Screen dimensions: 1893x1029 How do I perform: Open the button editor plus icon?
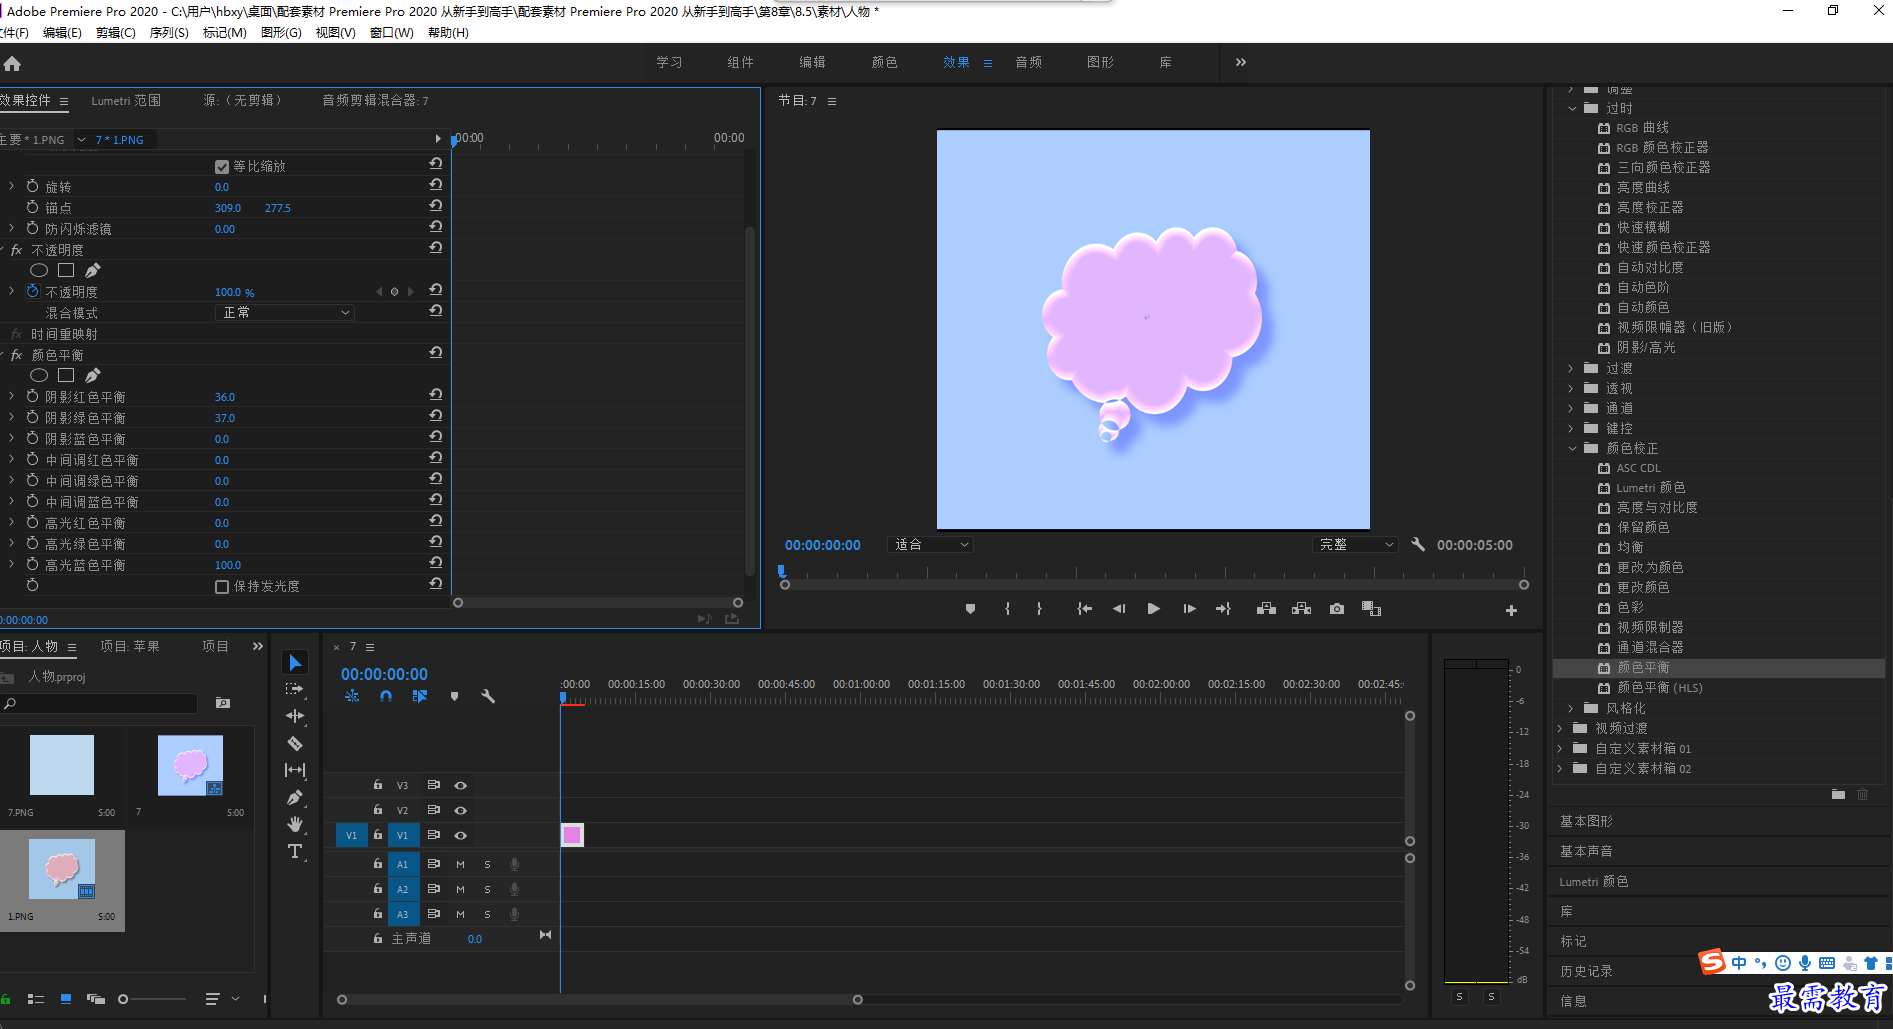click(x=1511, y=610)
